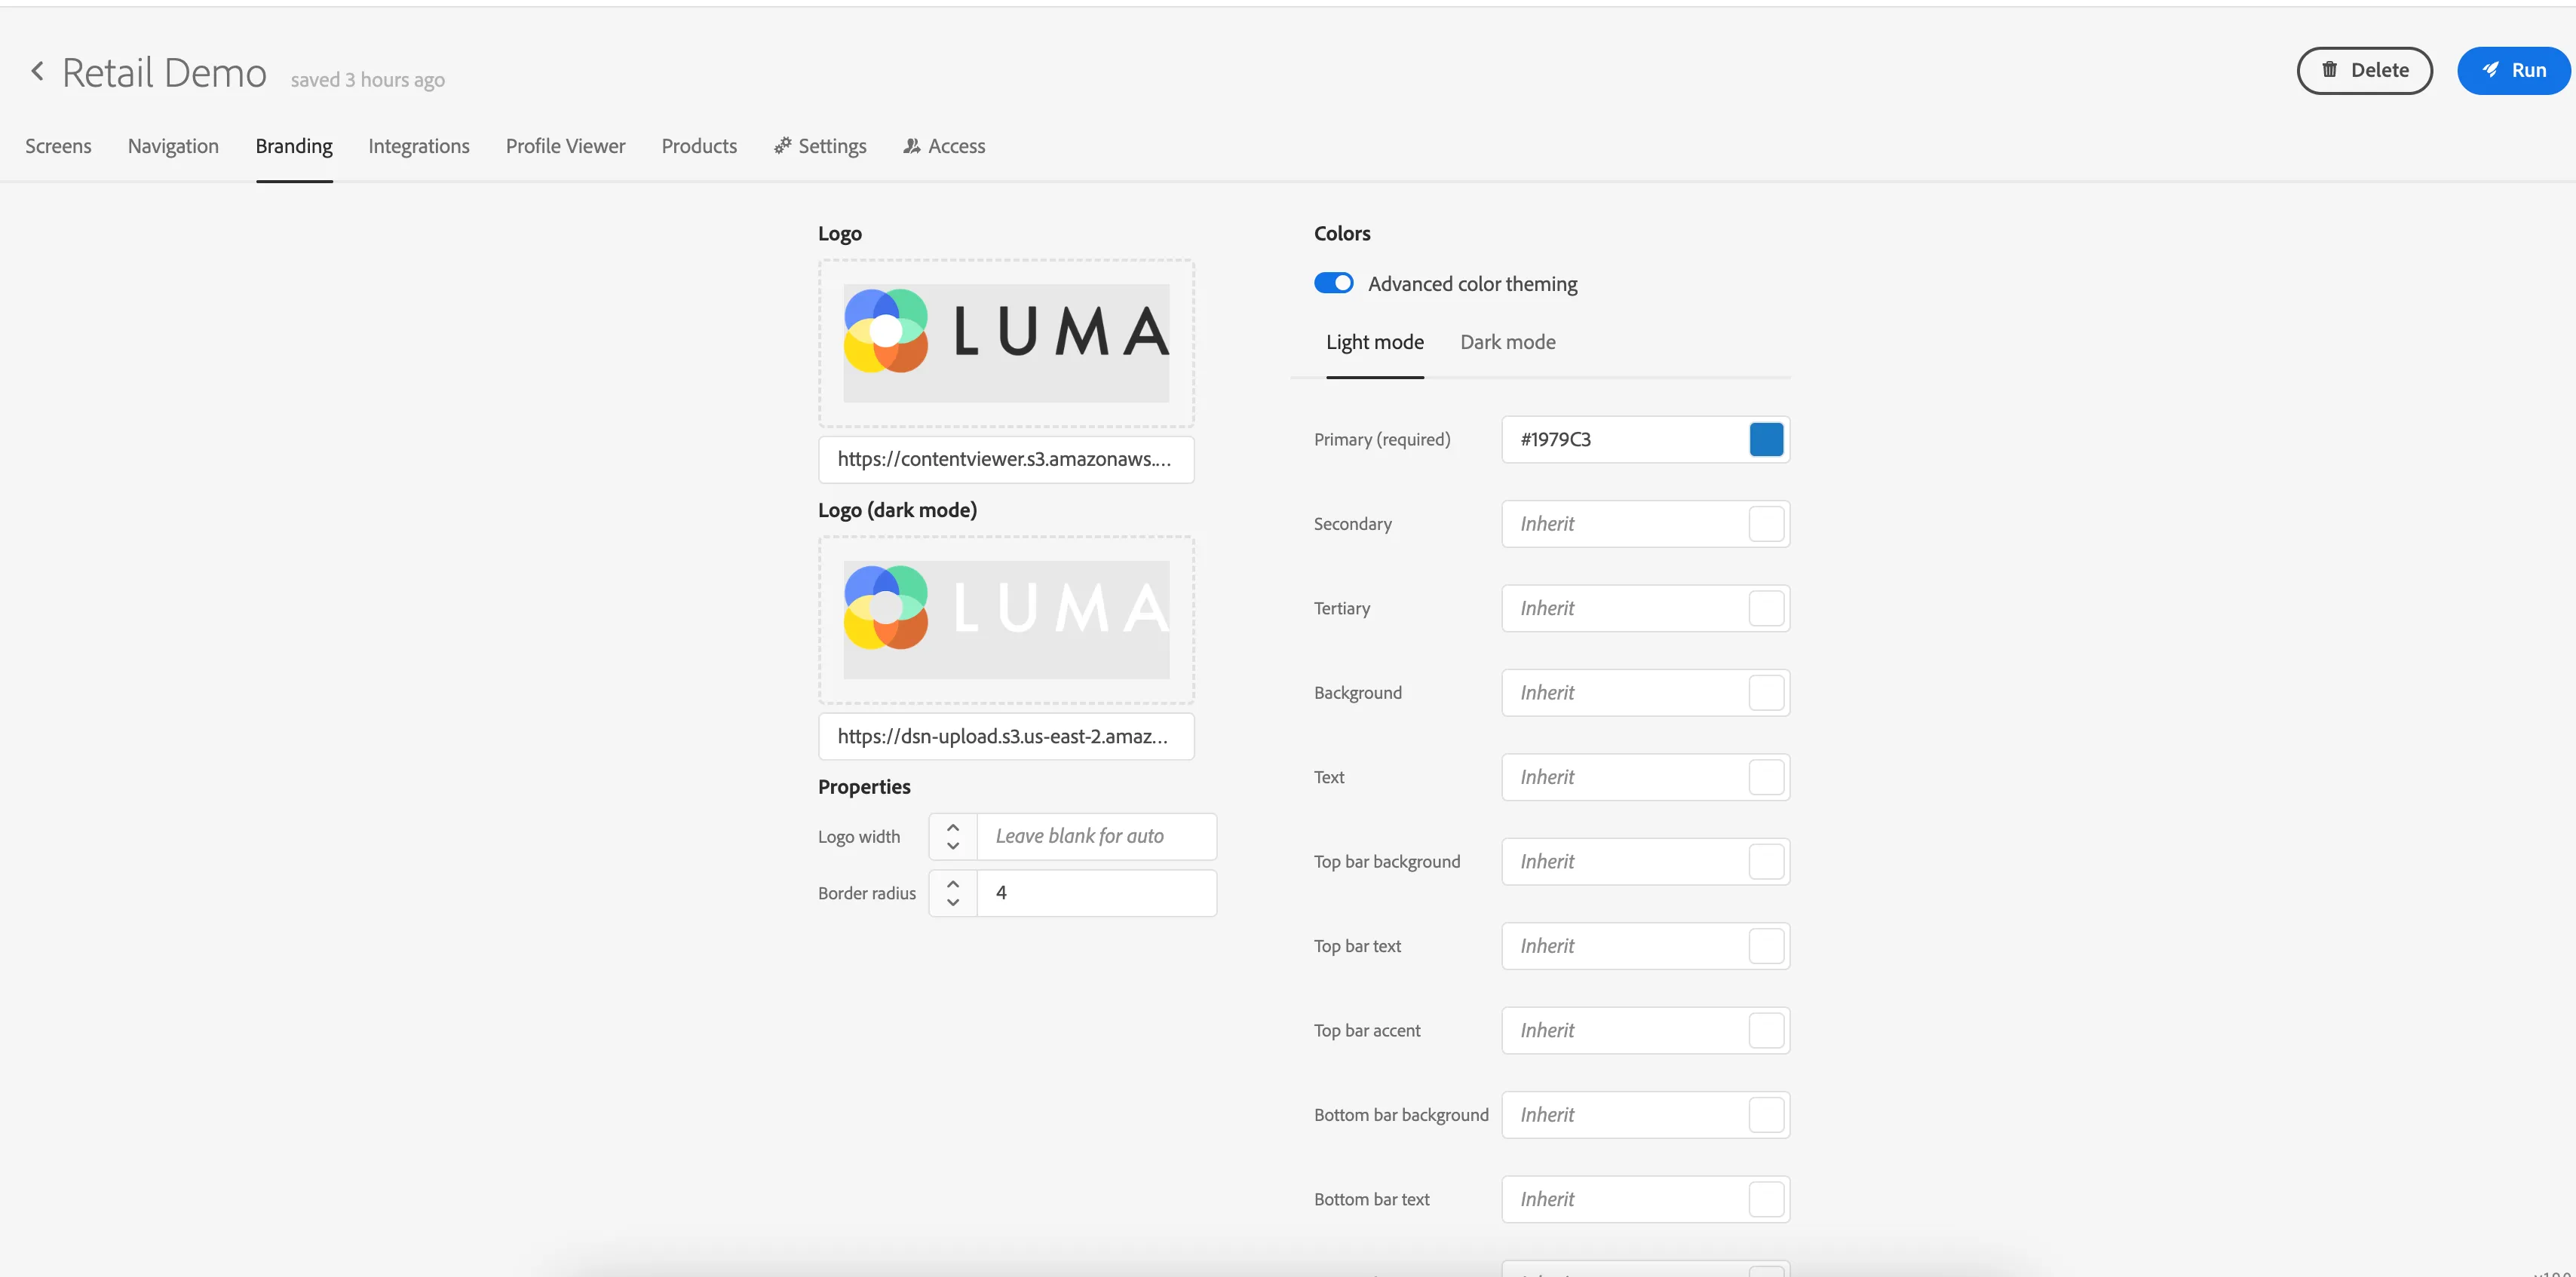Run the Retail Demo app
Image resolution: width=2576 pixels, height=1277 pixels.
click(x=2513, y=70)
